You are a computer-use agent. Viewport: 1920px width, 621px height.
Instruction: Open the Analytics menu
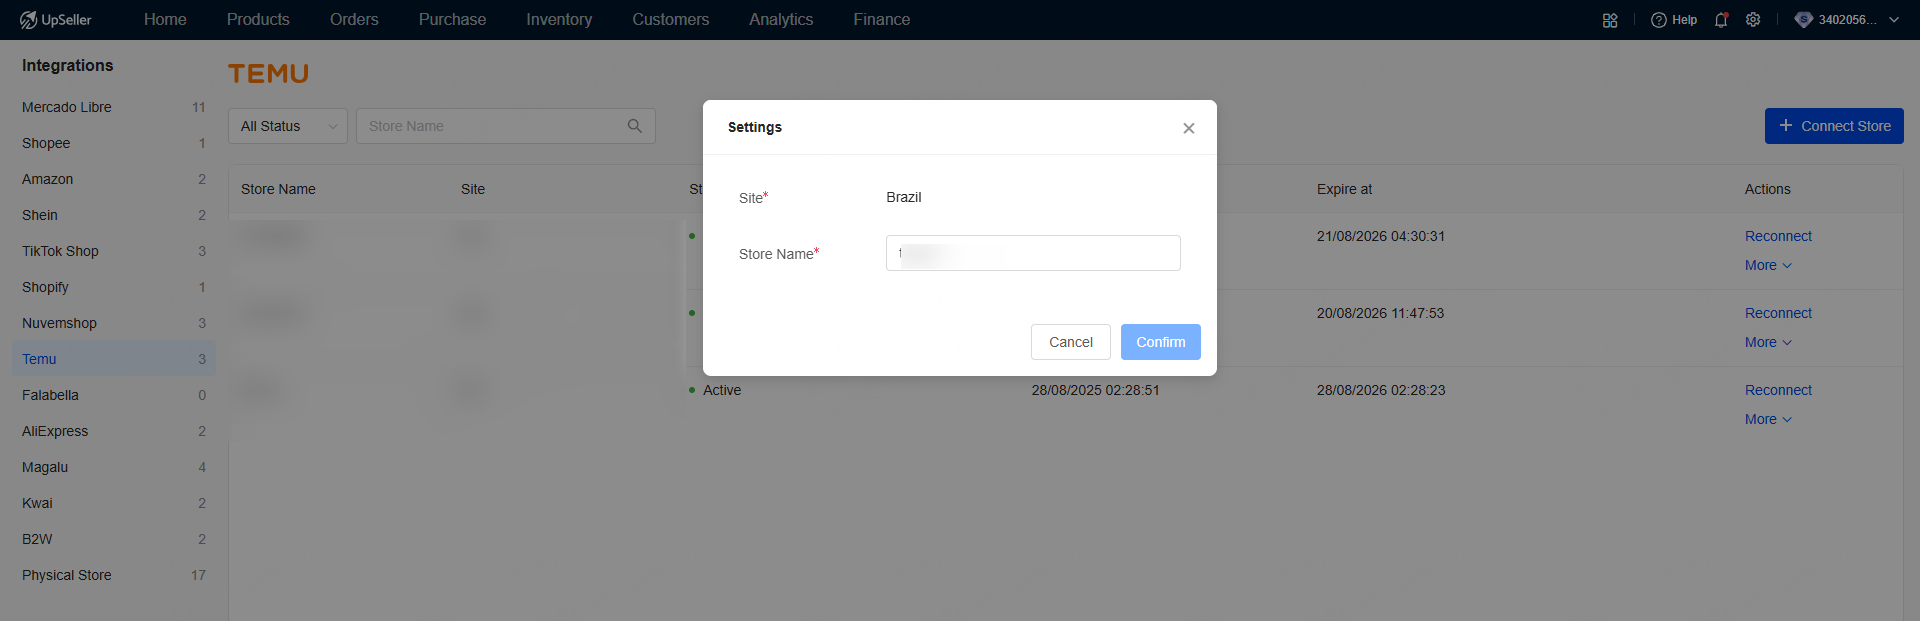[781, 20]
